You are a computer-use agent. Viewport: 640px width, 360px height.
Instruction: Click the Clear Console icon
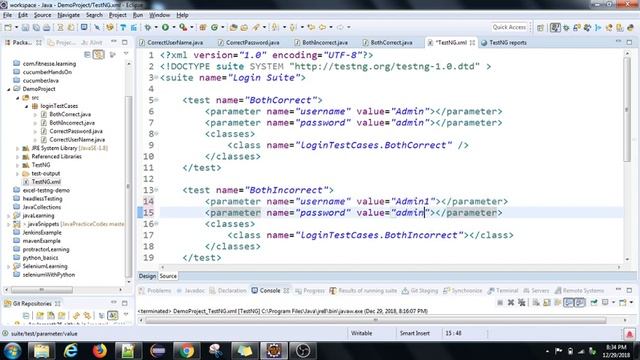click(x=536, y=302)
